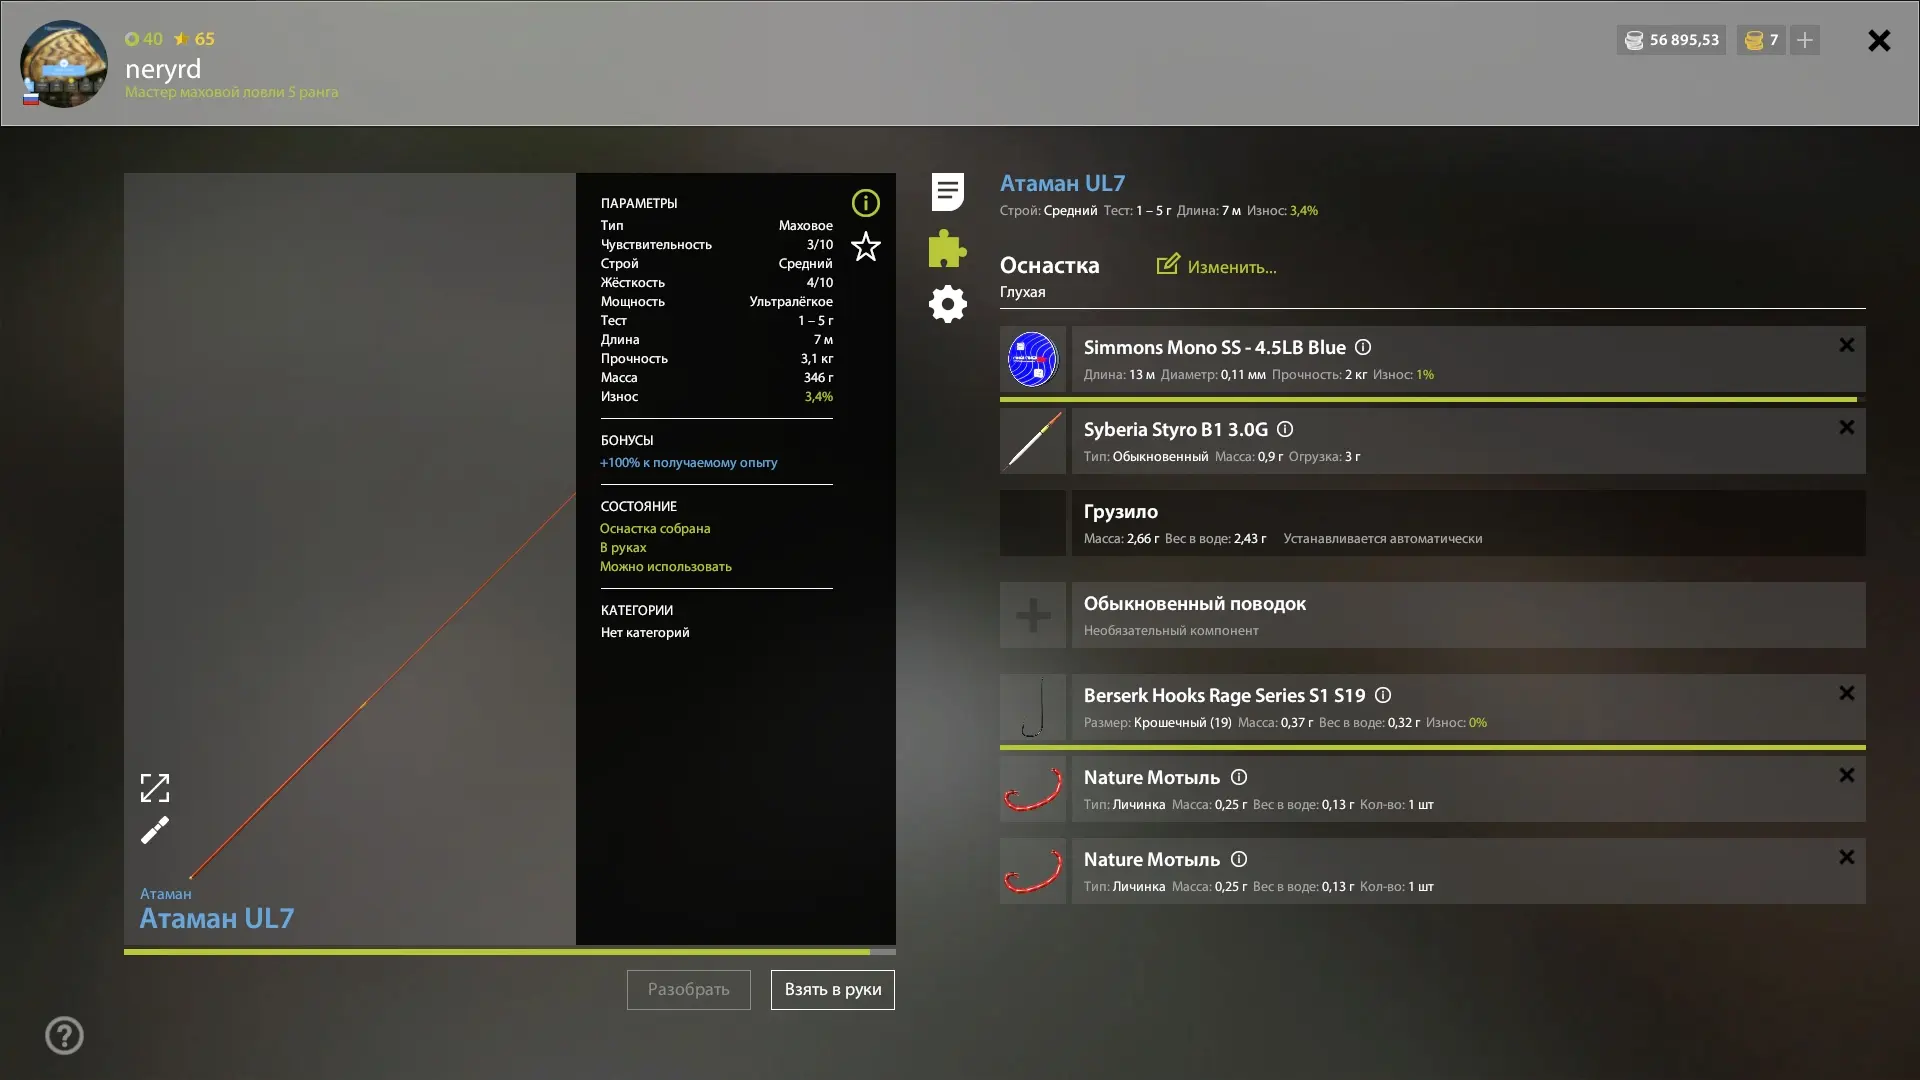The image size is (1920, 1080).
Task: Toggle the favorite star for Атаман UL7
Action: [865, 246]
